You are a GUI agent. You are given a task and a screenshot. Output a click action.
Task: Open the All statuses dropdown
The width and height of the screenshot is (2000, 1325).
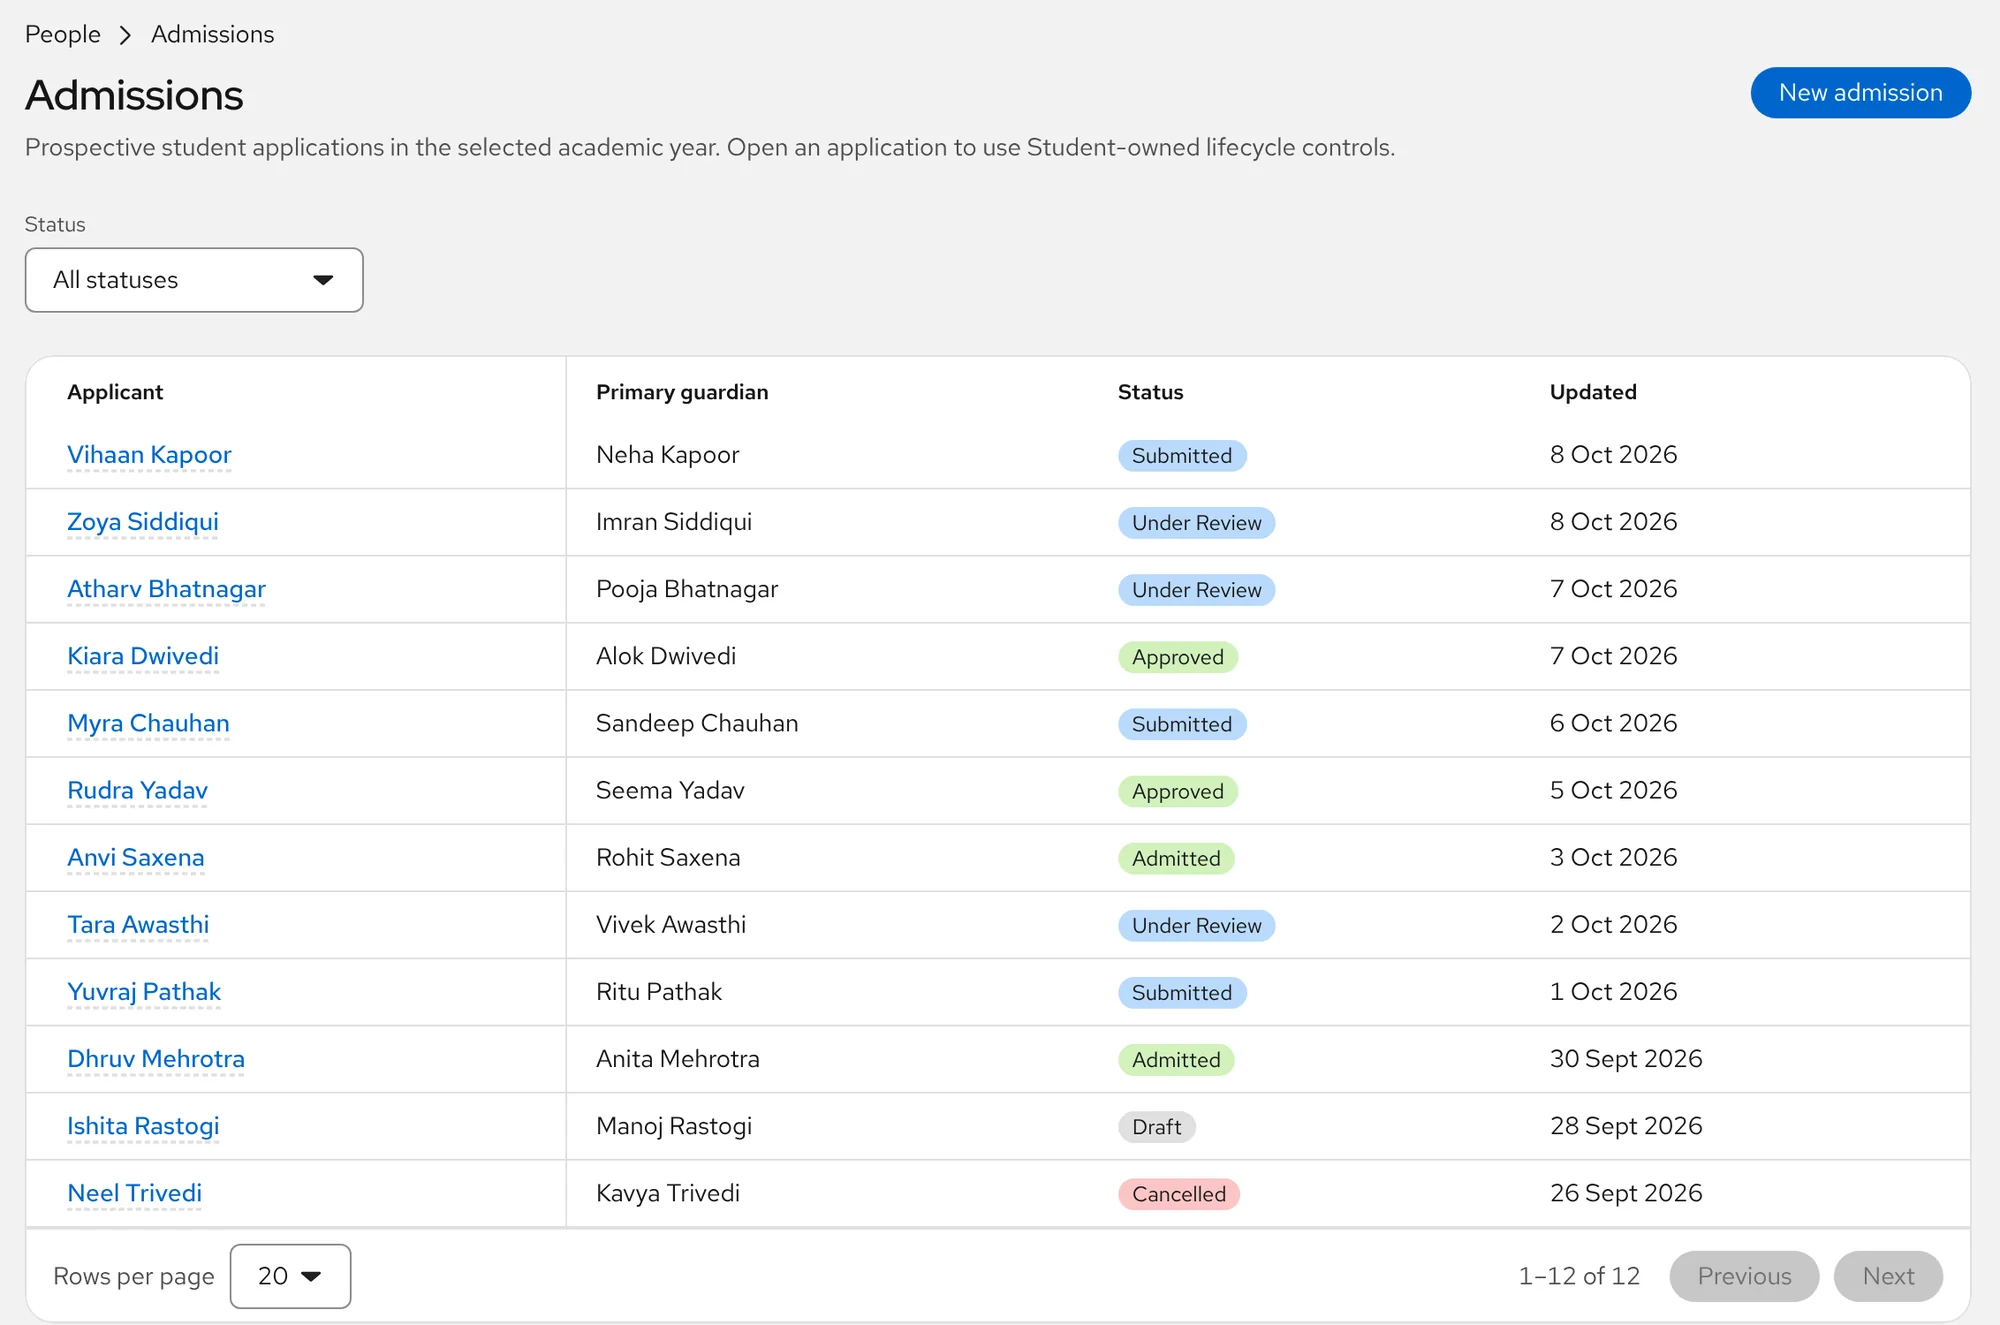[x=194, y=280]
